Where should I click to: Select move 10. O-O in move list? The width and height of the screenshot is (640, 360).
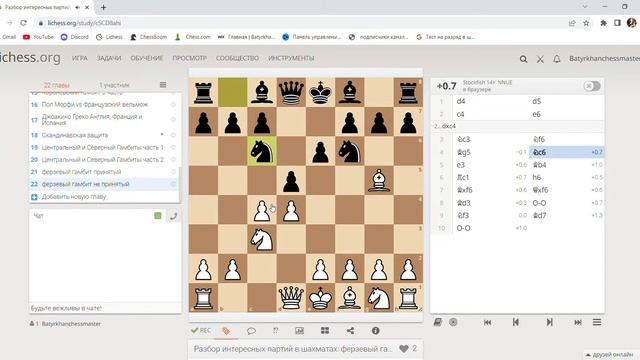pyautogui.click(x=491, y=228)
